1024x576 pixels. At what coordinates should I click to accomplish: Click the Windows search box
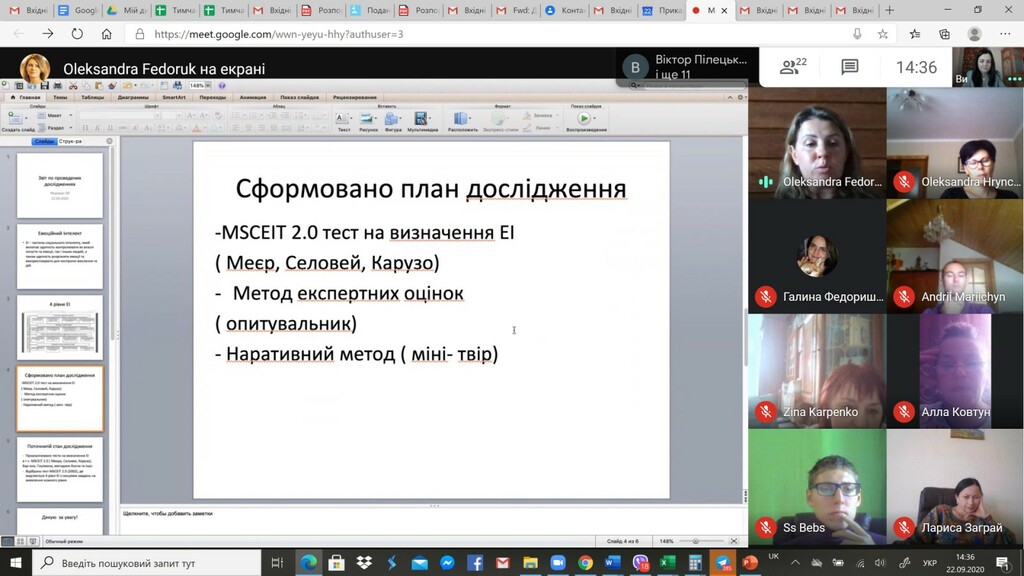point(150,563)
